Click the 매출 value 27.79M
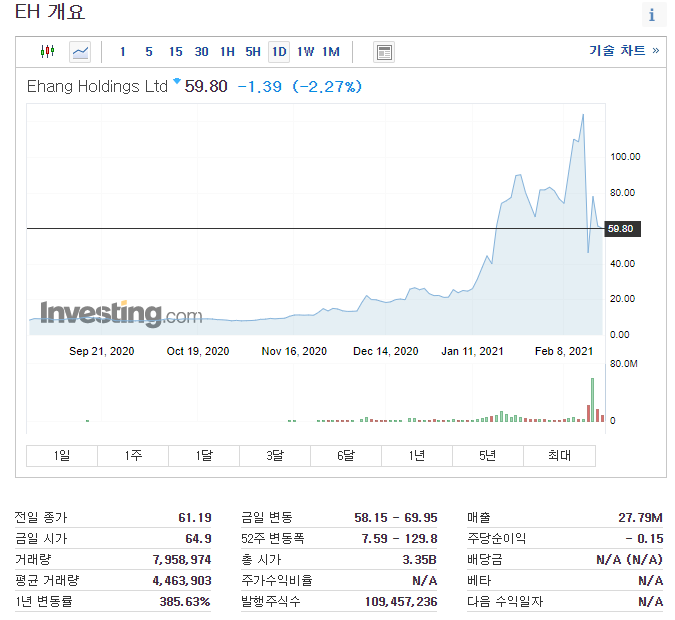 [641, 518]
